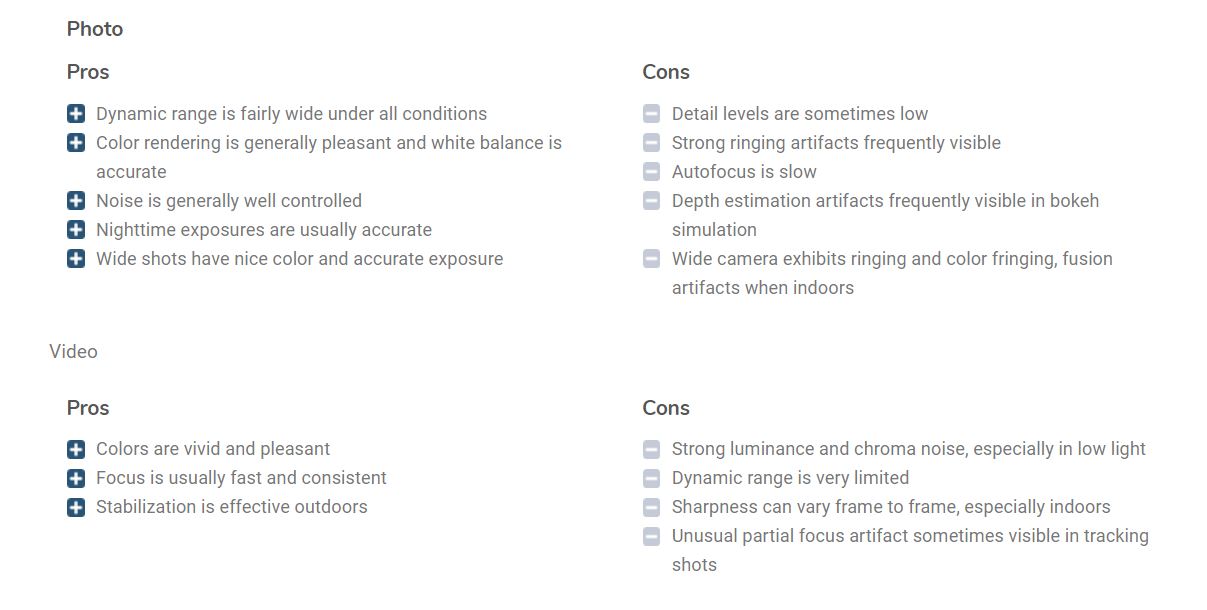Screen dimensions: 1207x610
Task: Click minus icon next to 'Dynamic range is very limited'
Action: (x=652, y=478)
